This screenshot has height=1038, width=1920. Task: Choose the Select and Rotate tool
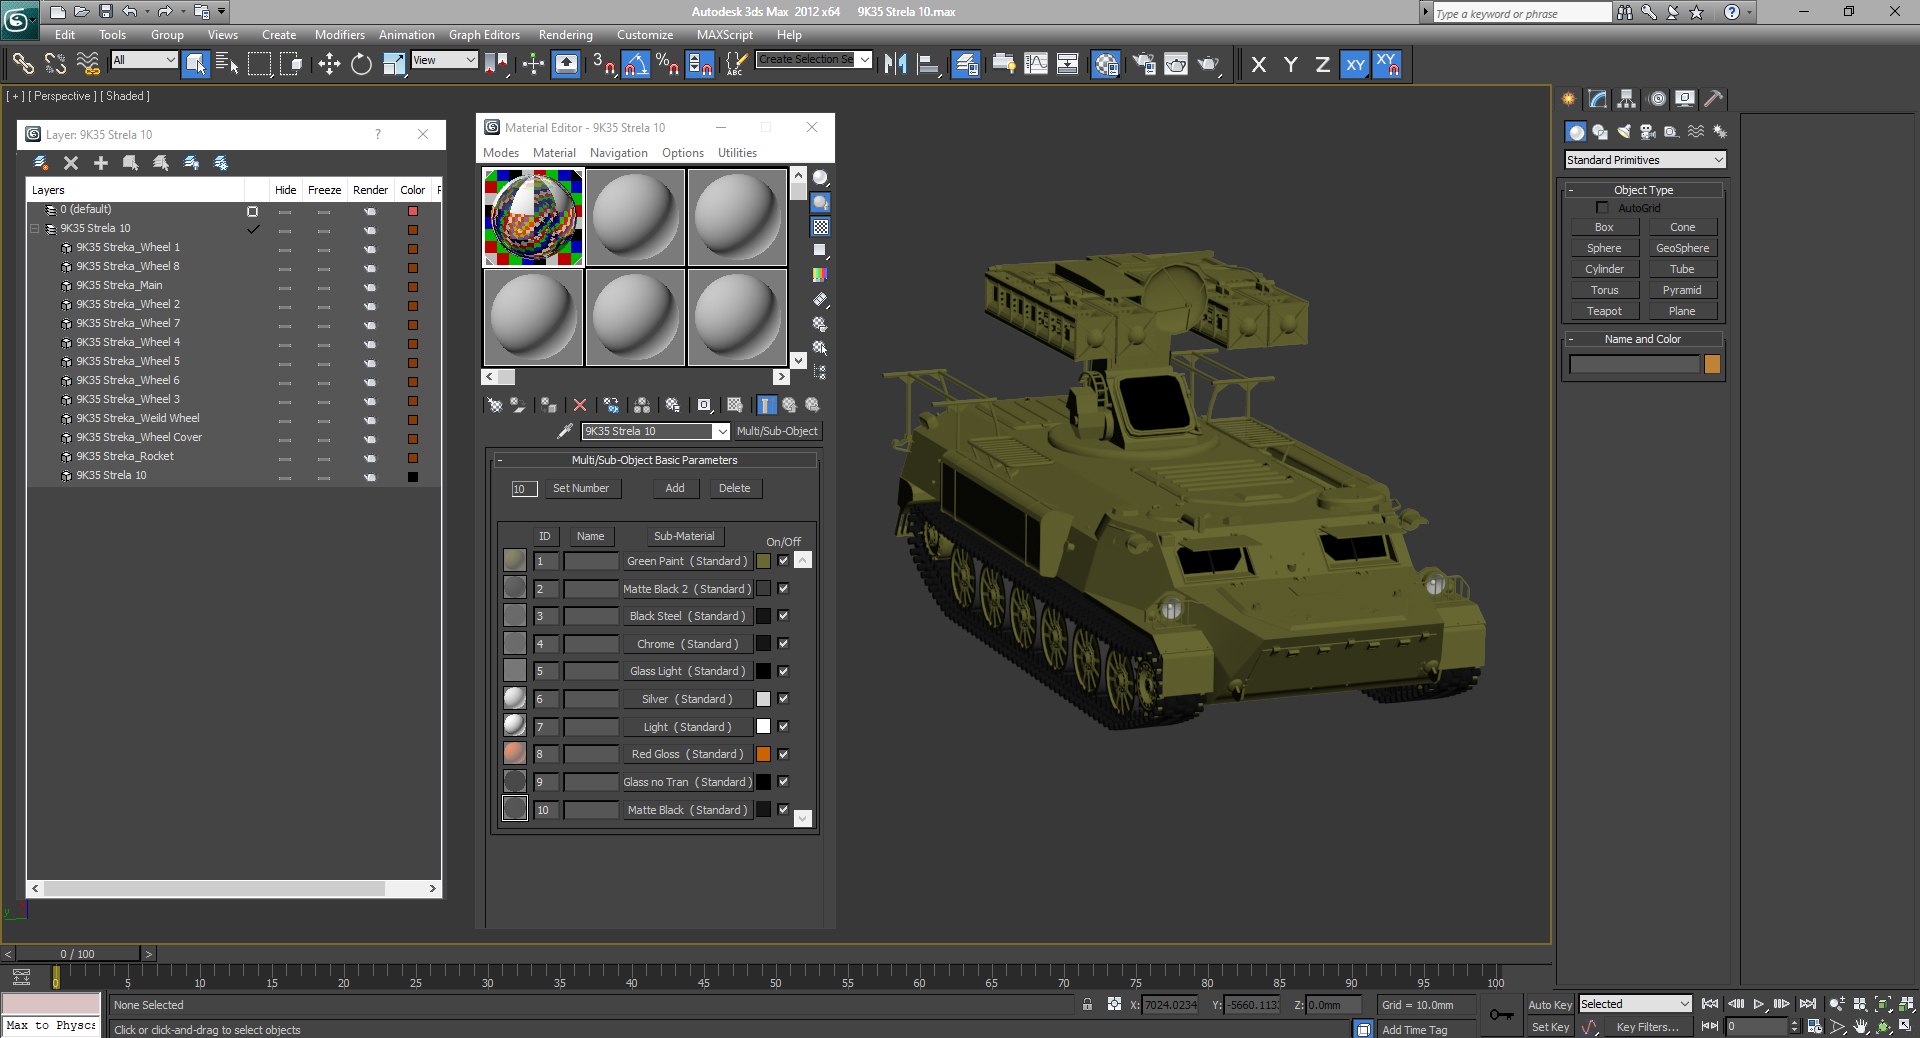(x=361, y=64)
